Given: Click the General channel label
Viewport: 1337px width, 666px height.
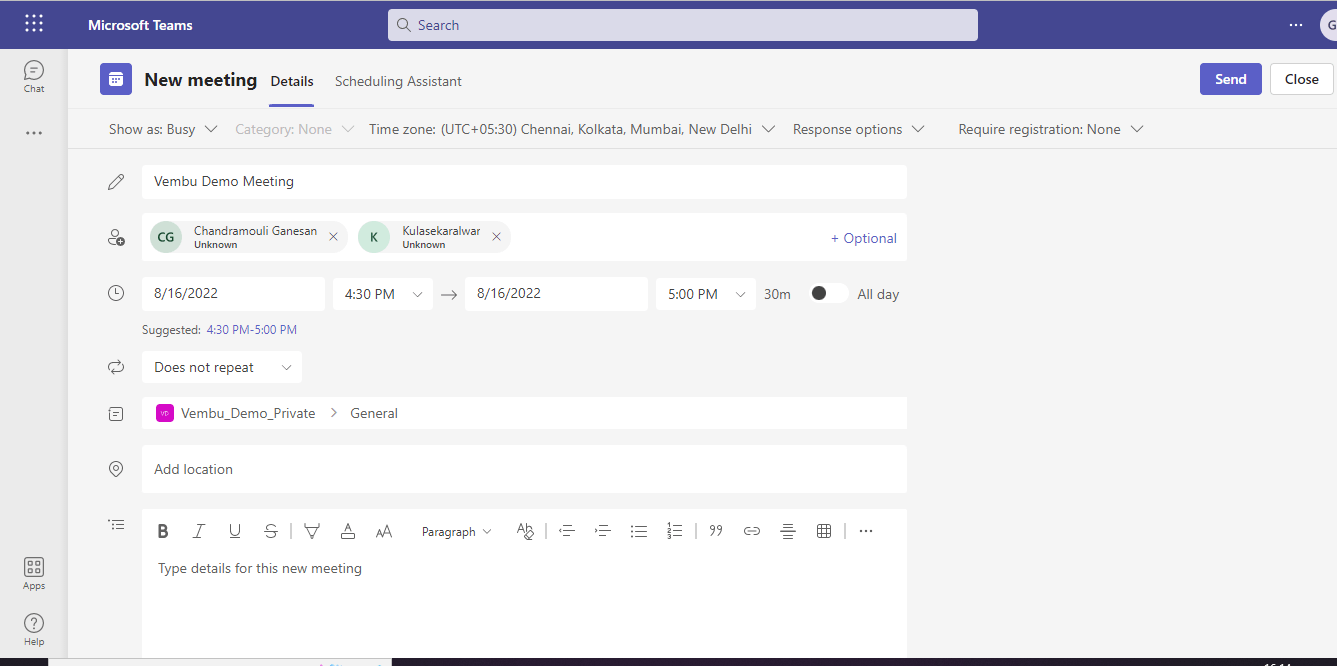Looking at the screenshot, I should 374,413.
